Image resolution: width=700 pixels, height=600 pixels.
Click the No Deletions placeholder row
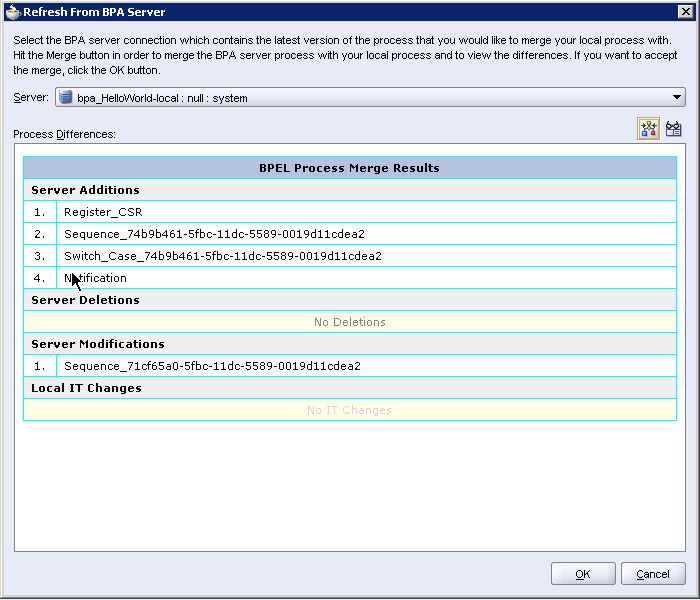point(349,322)
